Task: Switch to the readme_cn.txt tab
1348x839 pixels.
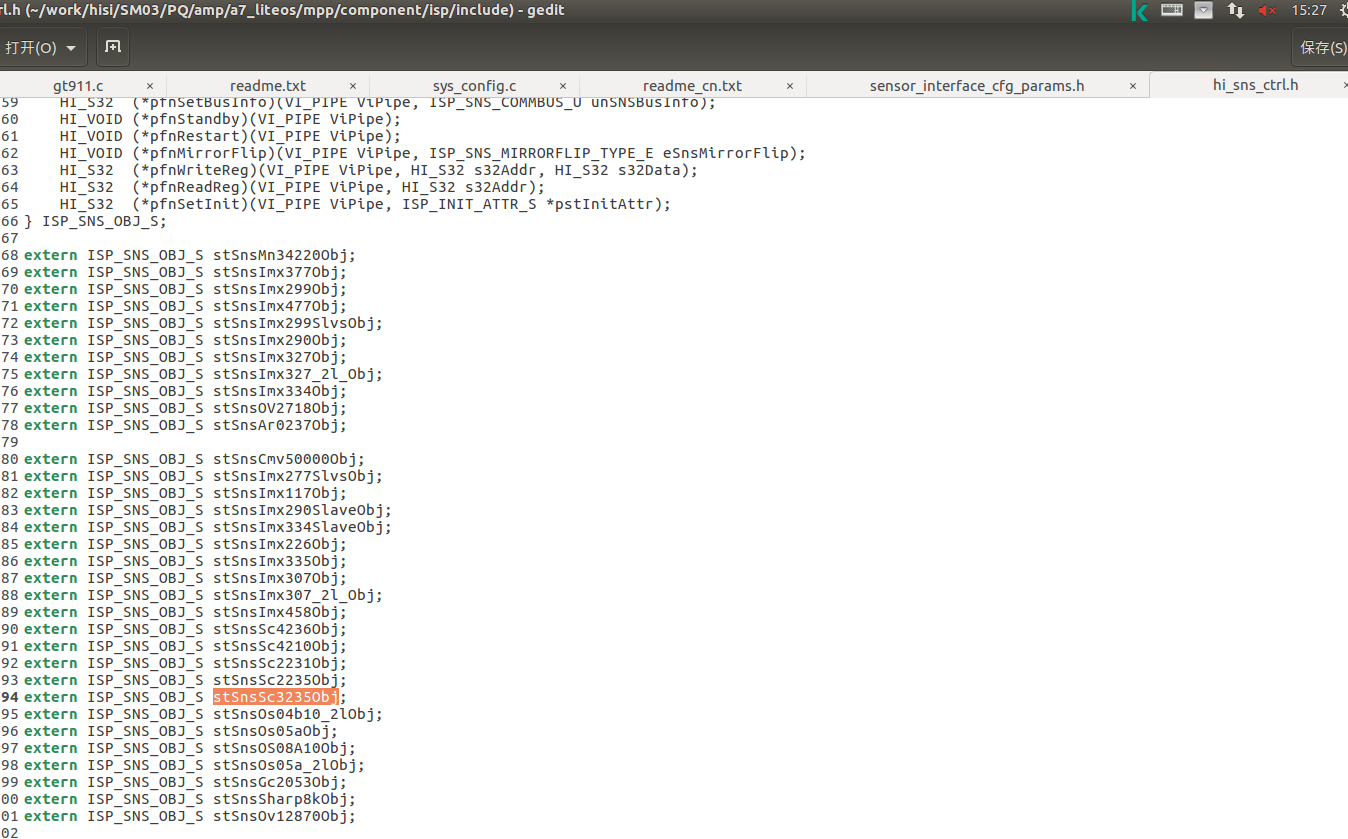Action: [692, 86]
